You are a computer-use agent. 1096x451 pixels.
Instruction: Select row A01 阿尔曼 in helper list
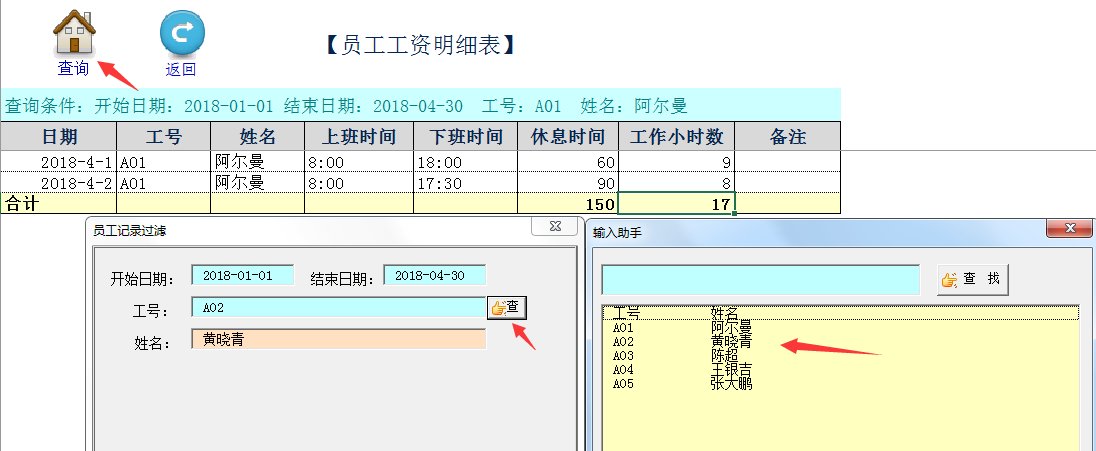click(840, 327)
